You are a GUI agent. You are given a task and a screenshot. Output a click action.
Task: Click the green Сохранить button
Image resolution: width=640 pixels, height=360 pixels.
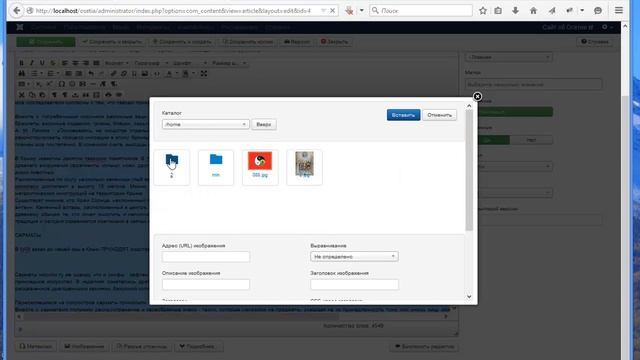tap(46, 42)
